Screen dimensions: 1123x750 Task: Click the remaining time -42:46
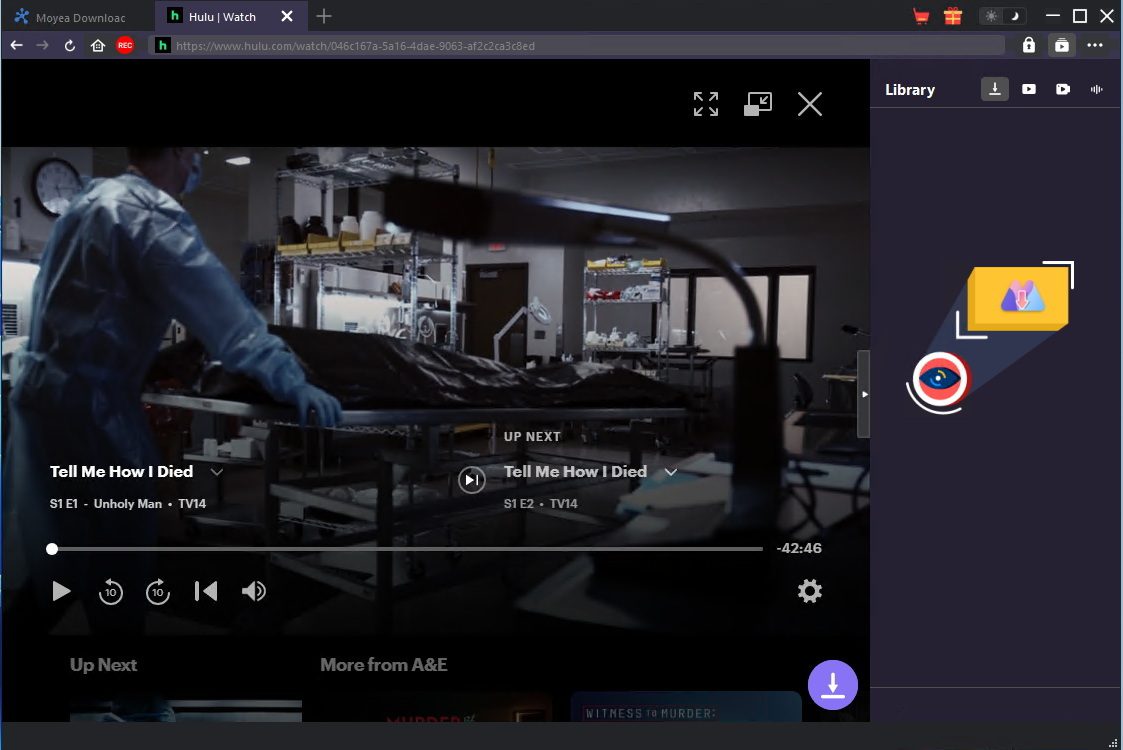click(x=799, y=548)
